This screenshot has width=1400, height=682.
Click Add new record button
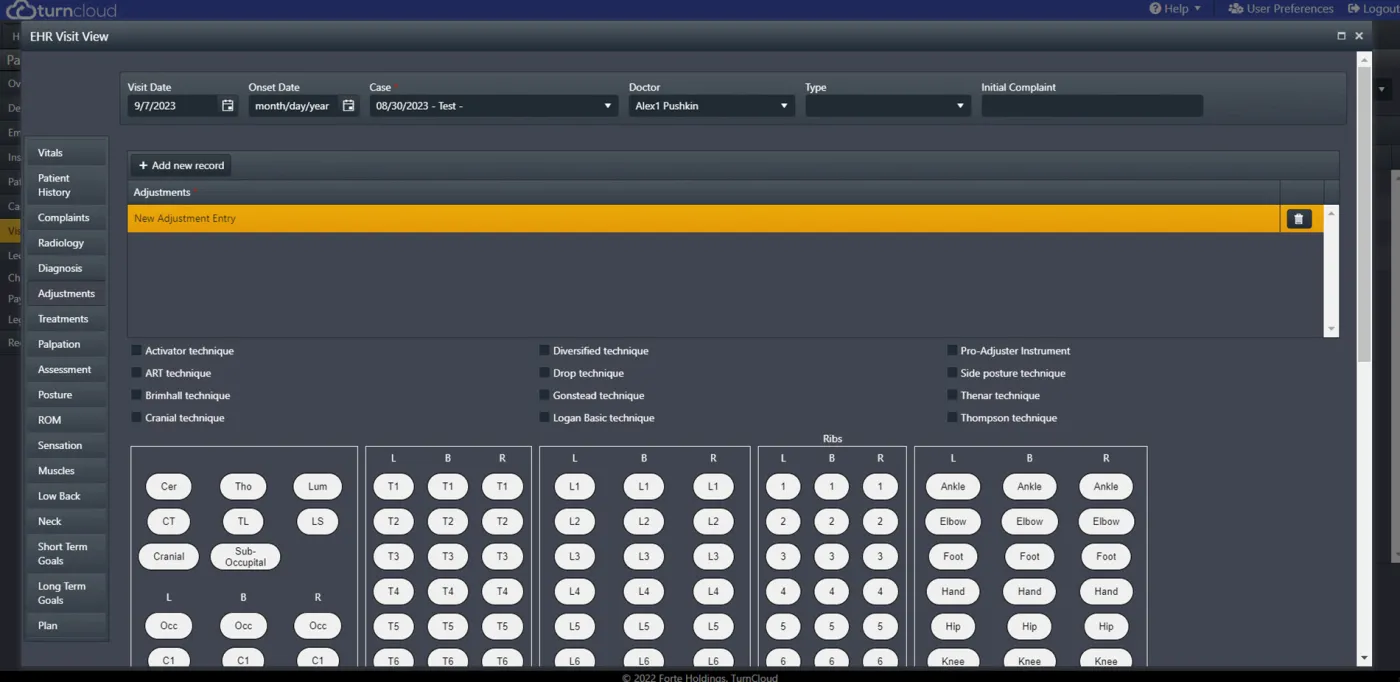[181, 165]
